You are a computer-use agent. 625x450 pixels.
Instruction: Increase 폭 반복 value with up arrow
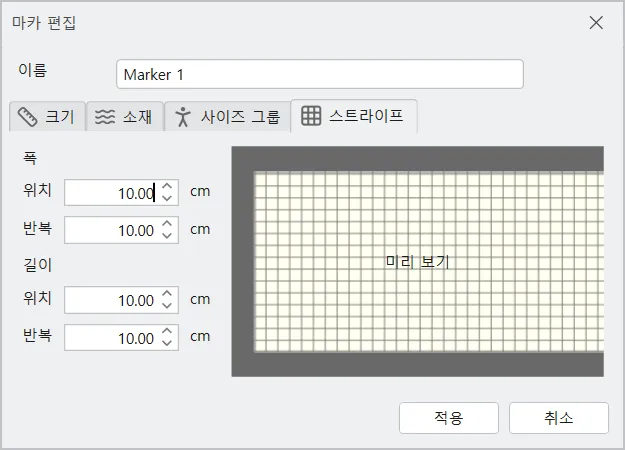click(167, 224)
